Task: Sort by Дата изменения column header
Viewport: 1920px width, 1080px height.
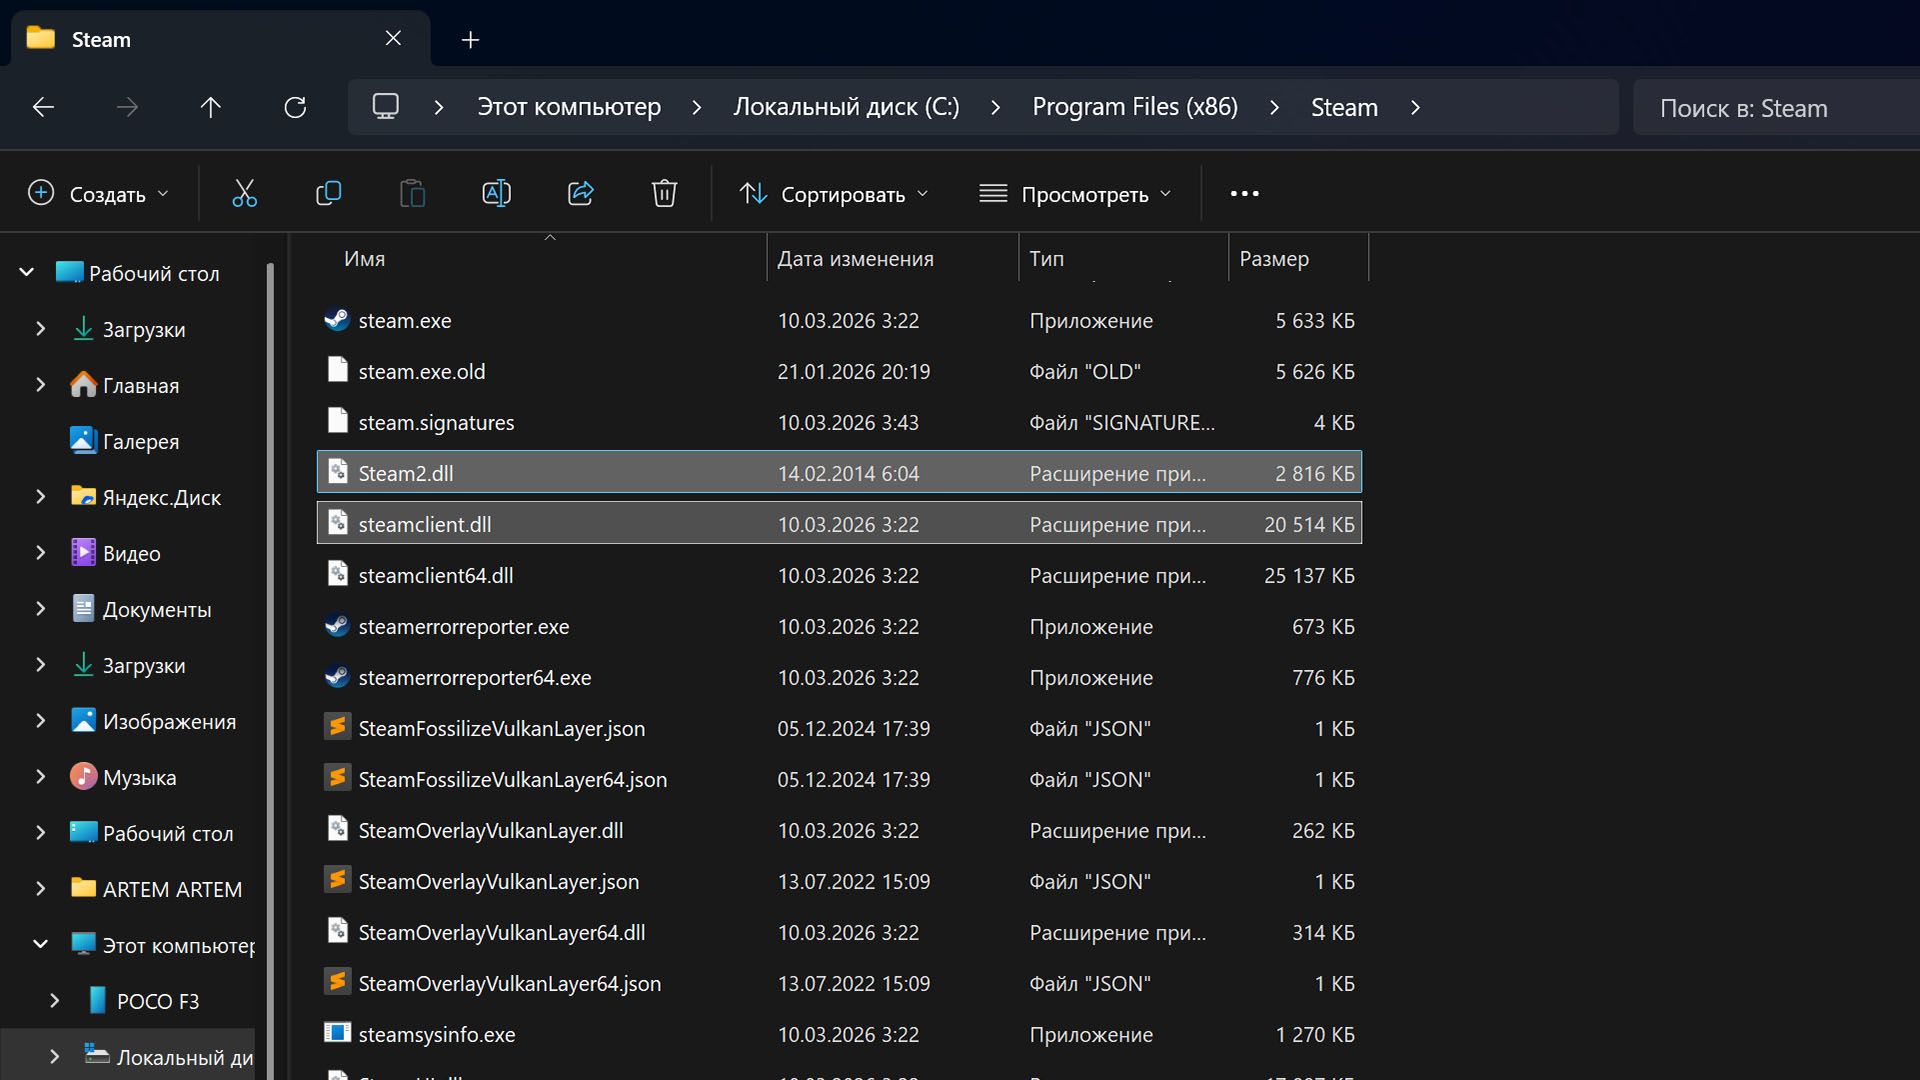Action: pyautogui.click(x=855, y=259)
